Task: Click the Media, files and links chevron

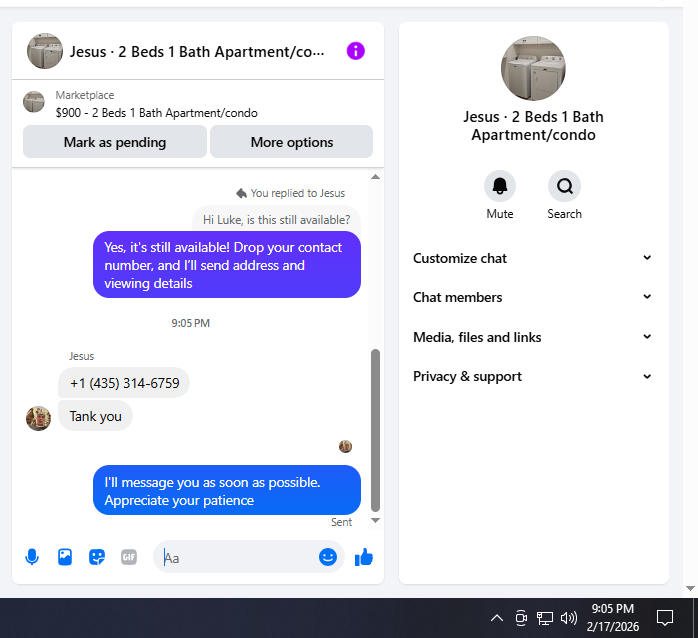Action: [647, 337]
